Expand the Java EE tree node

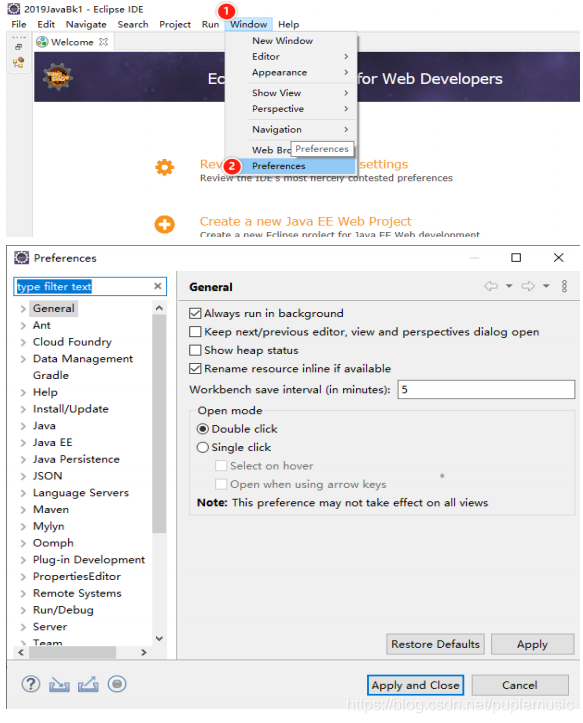tap(23, 443)
